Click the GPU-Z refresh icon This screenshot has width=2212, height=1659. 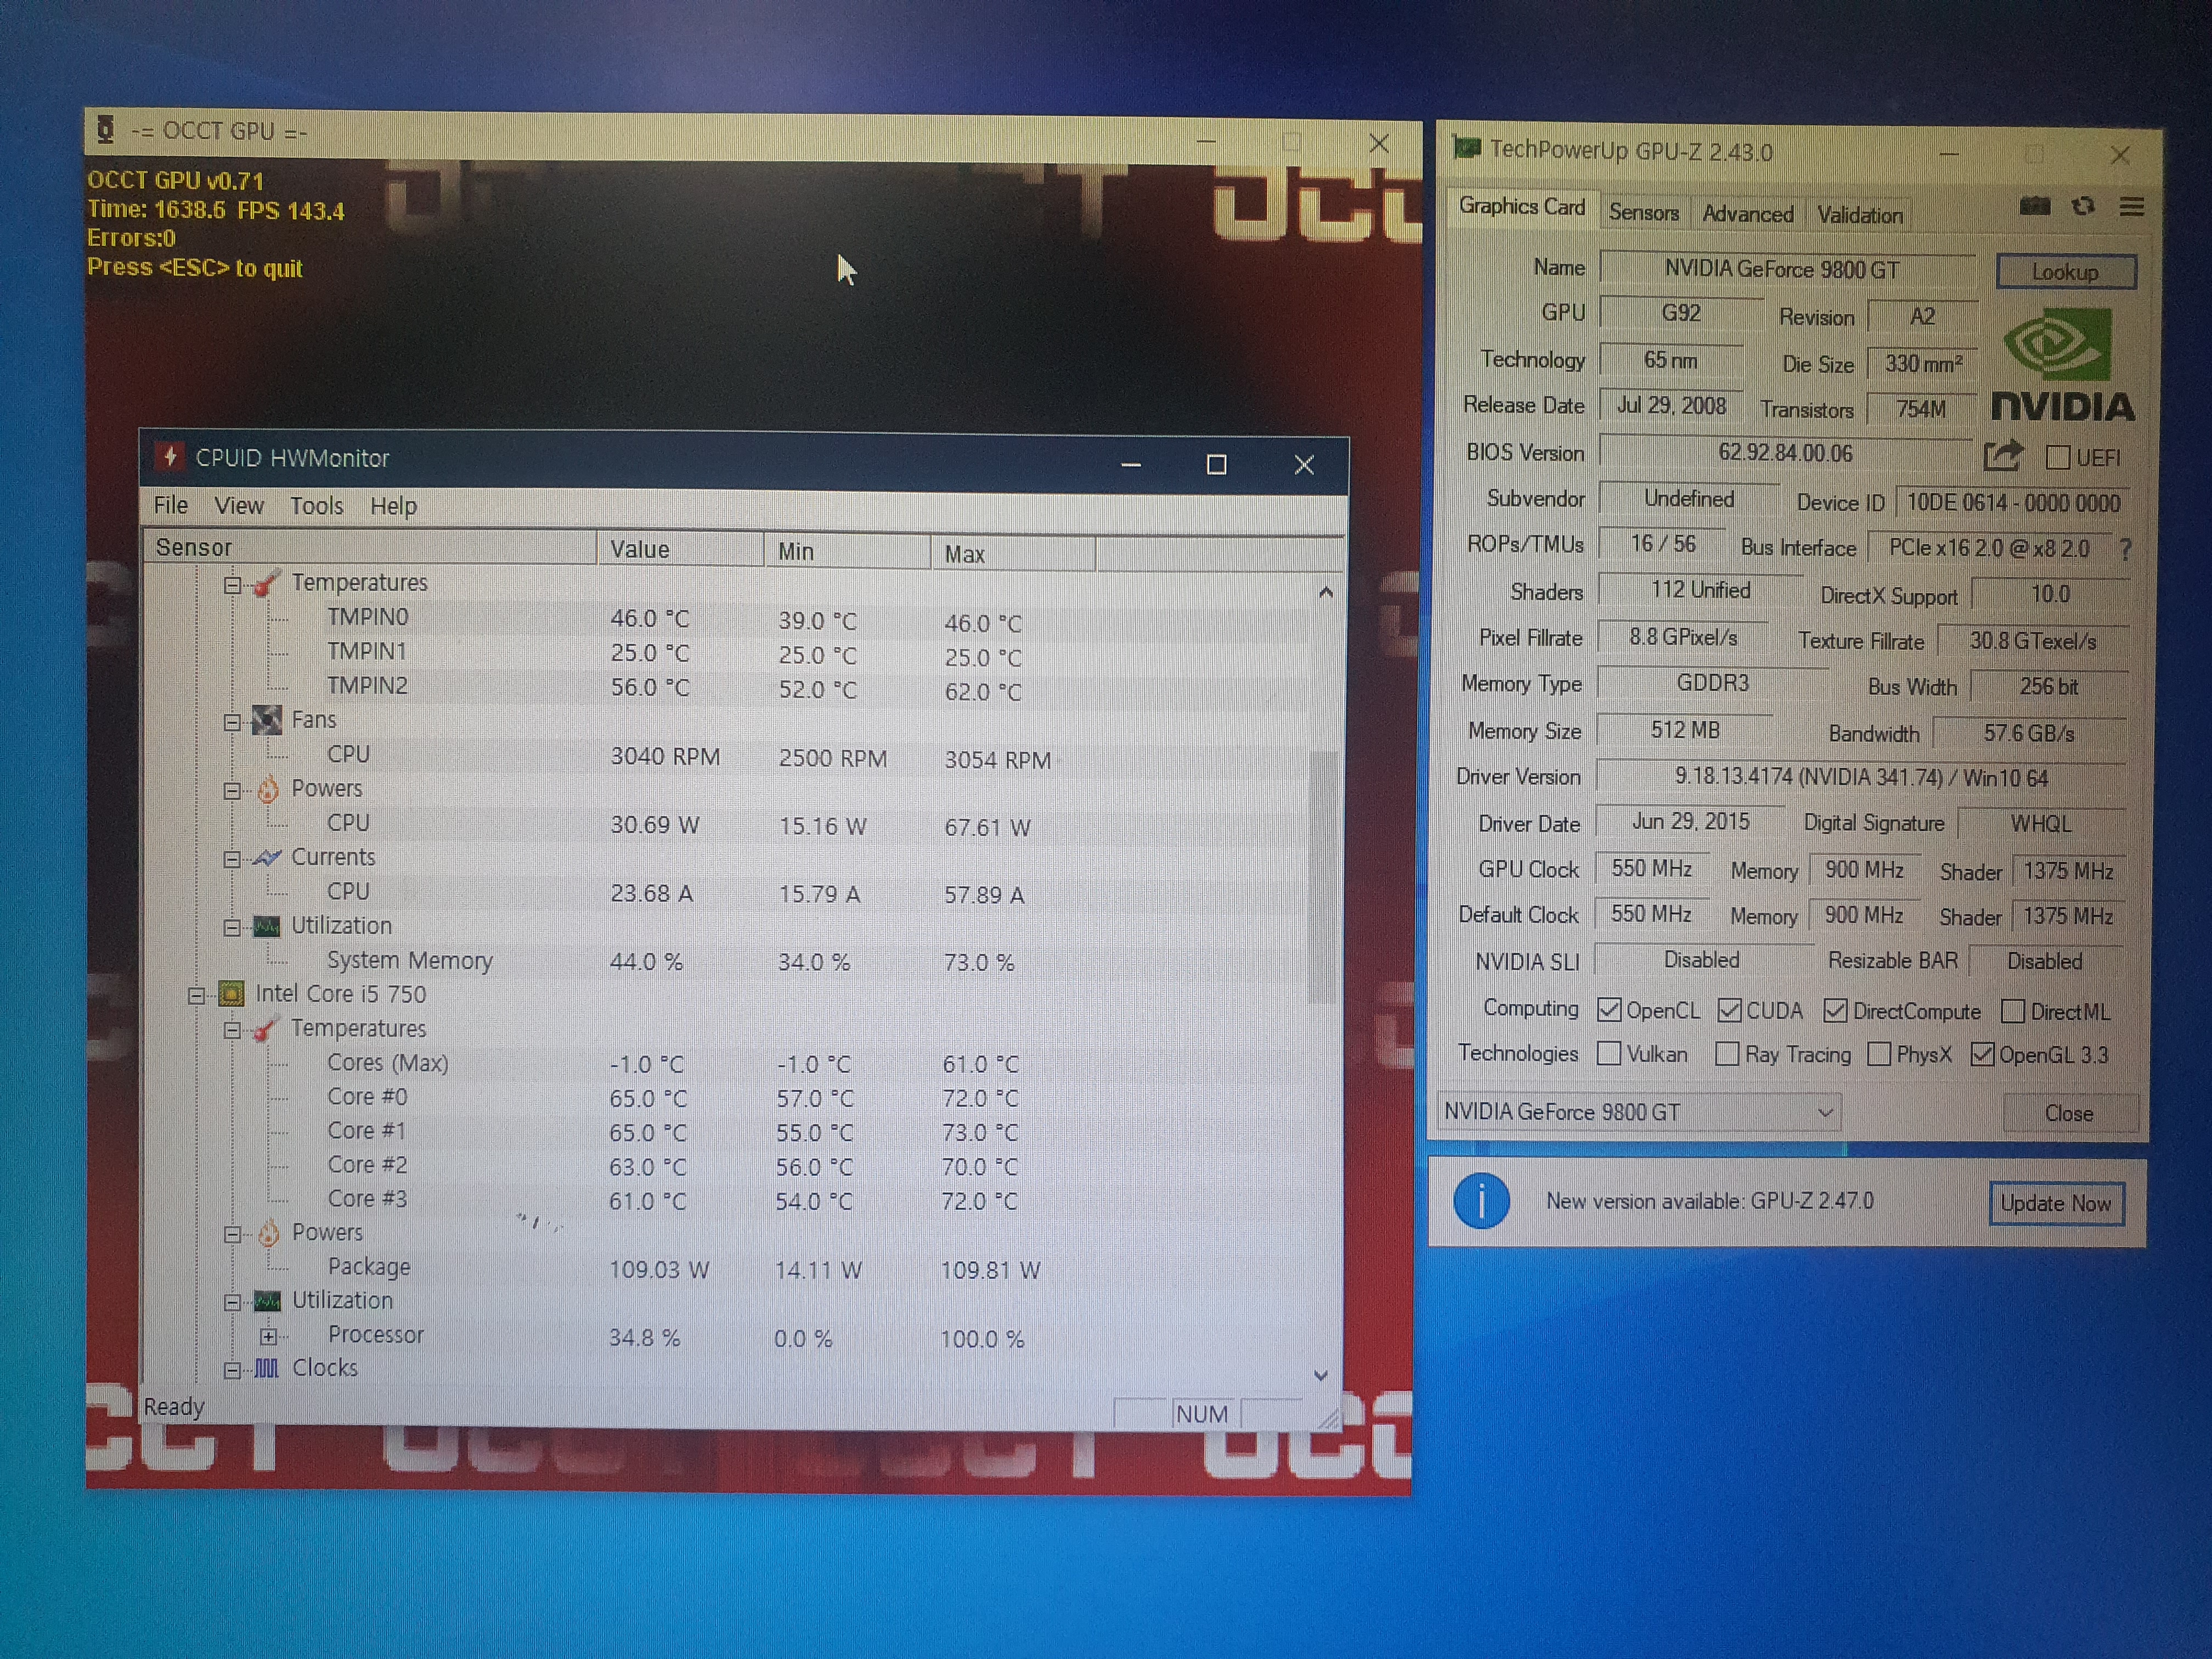click(2084, 206)
